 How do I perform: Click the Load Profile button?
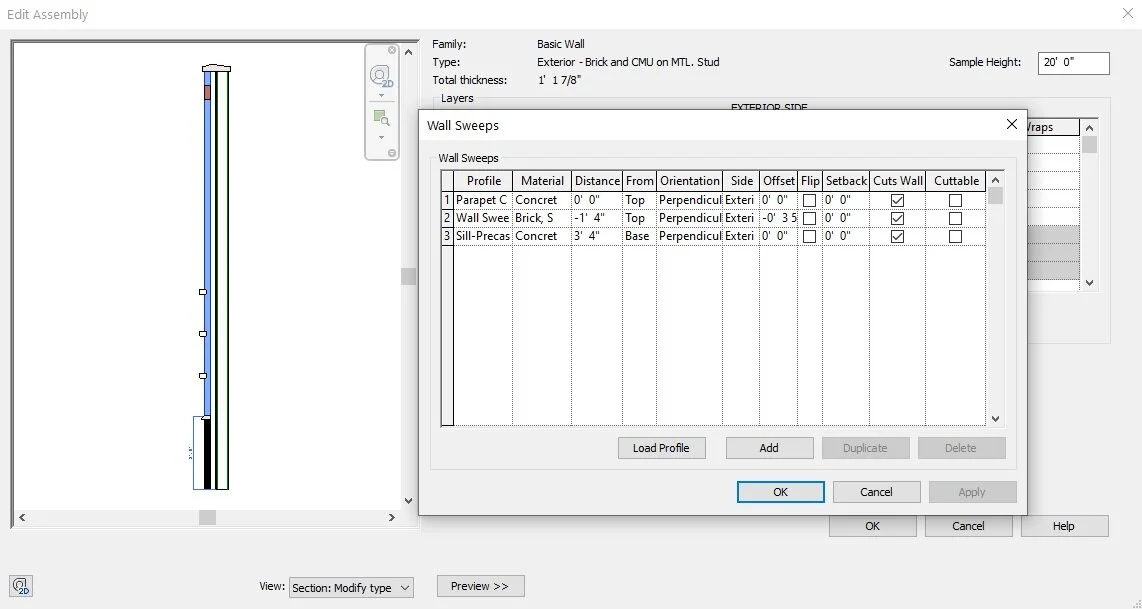(x=661, y=448)
